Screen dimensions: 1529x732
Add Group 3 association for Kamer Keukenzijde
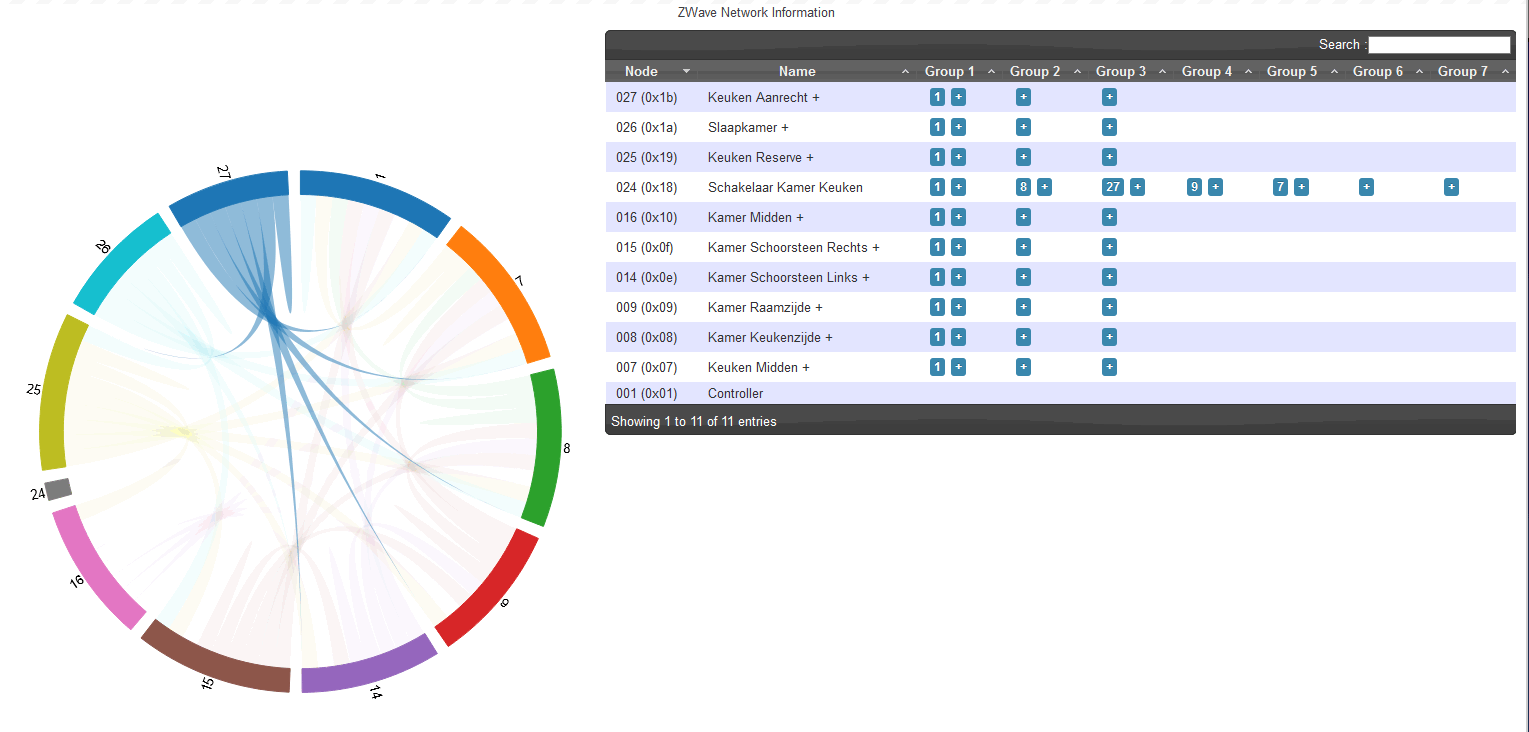point(1109,337)
